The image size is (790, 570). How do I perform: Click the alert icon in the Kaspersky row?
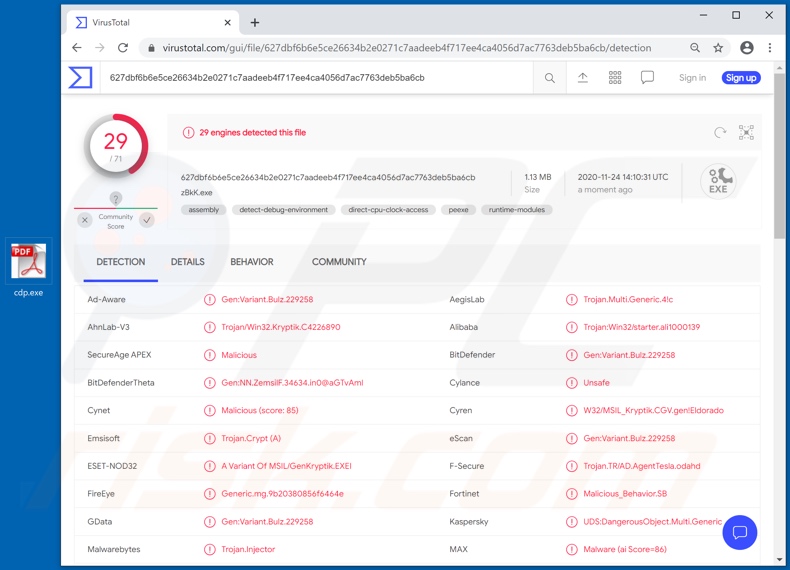click(x=571, y=522)
